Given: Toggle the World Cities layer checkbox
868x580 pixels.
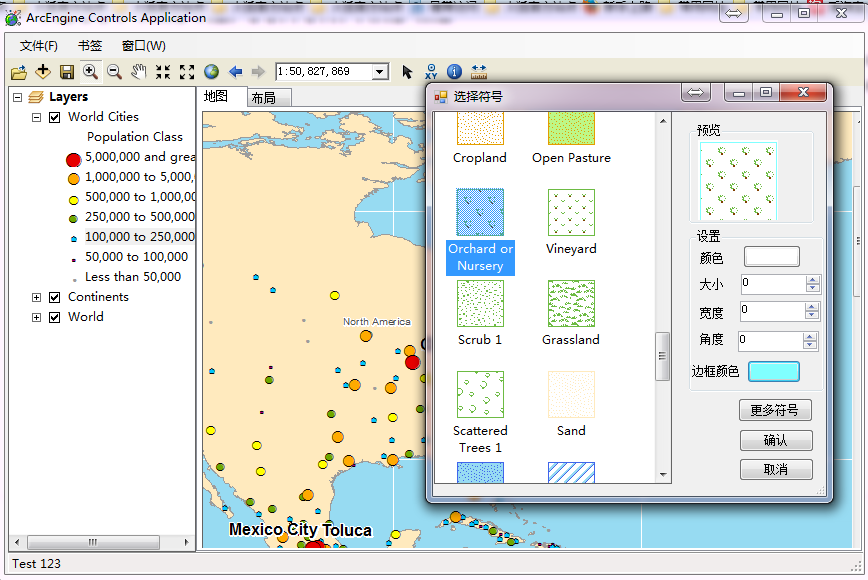Looking at the screenshot, I should coord(54,117).
